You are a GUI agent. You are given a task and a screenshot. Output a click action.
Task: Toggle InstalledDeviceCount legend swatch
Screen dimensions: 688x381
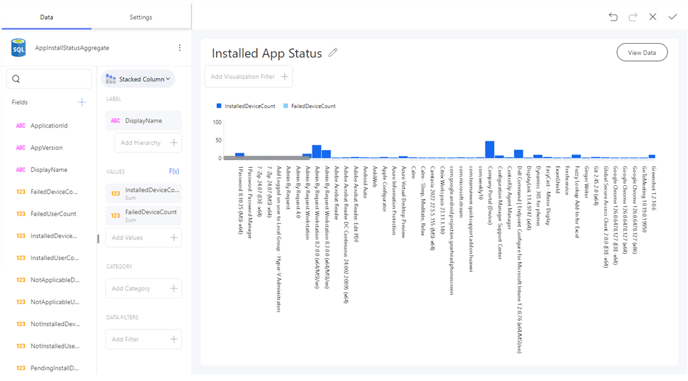click(x=219, y=106)
